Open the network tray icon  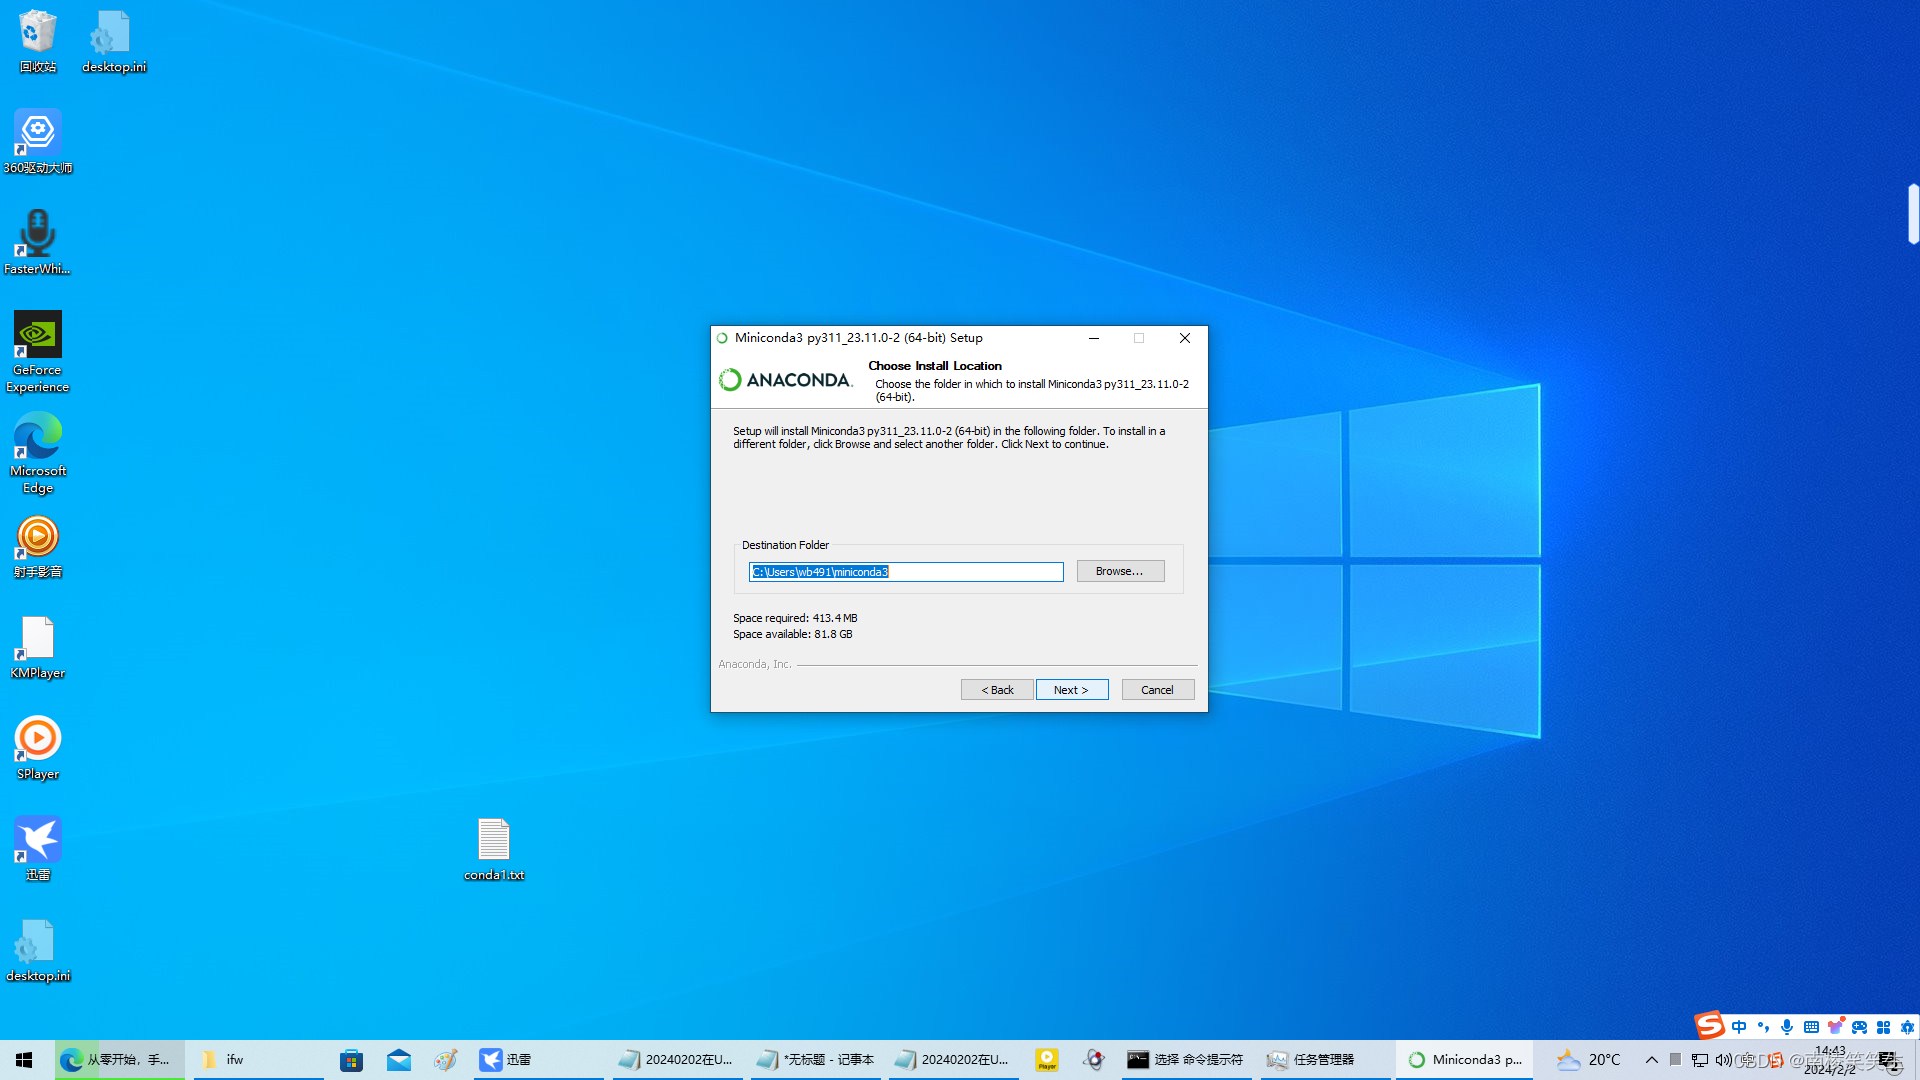[1700, 1060]
